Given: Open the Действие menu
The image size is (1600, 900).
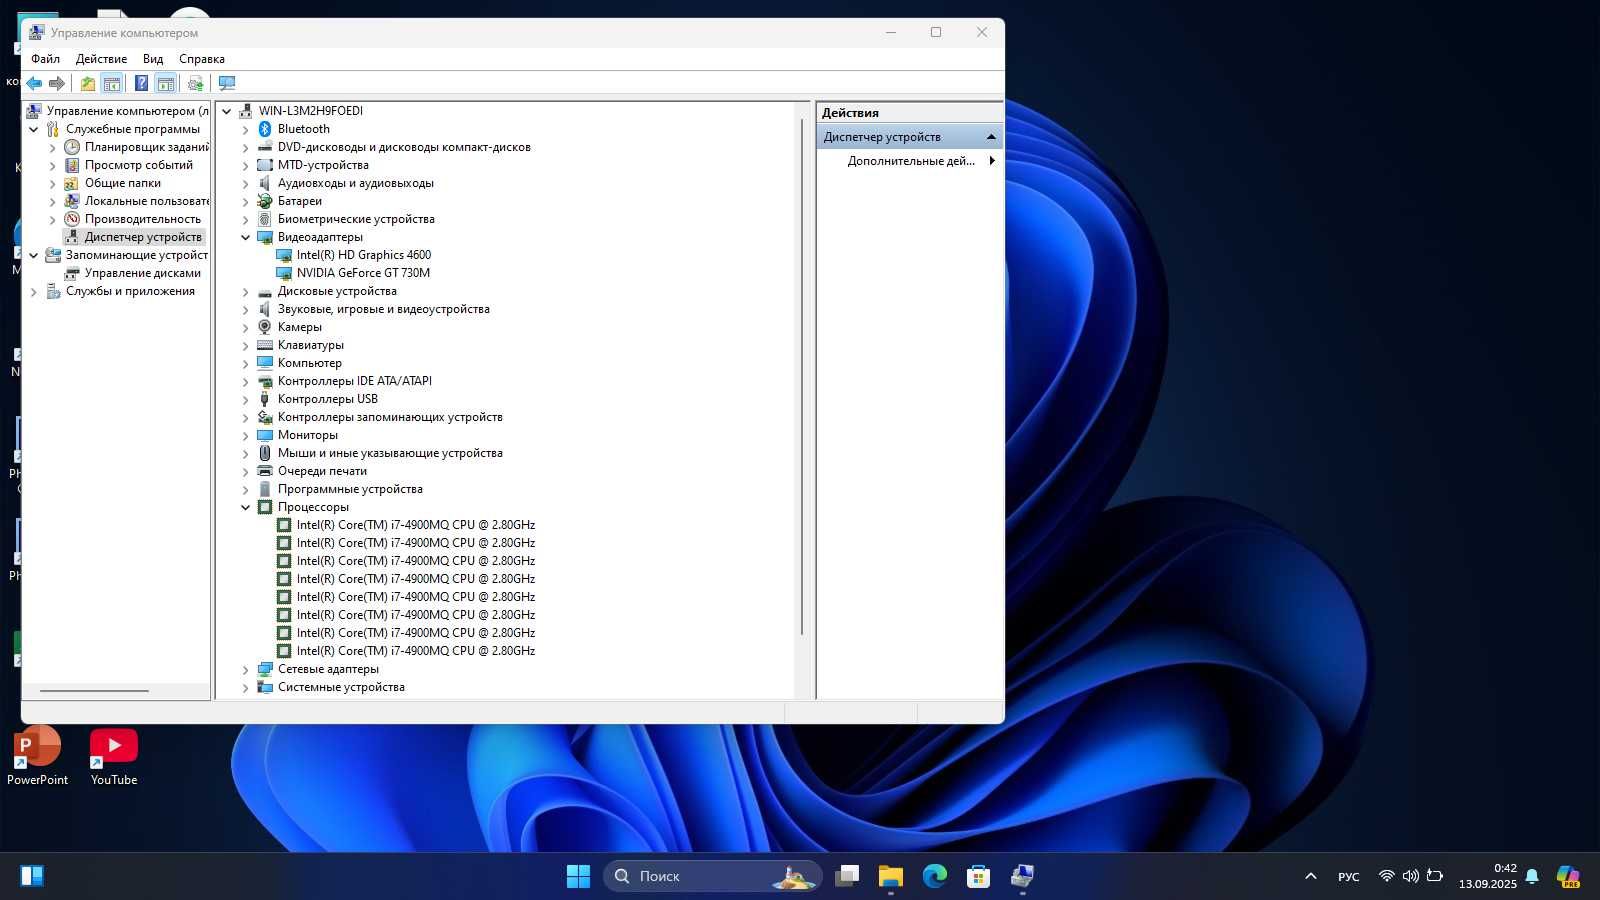Looking at the screenshot, I should (101, 59).
